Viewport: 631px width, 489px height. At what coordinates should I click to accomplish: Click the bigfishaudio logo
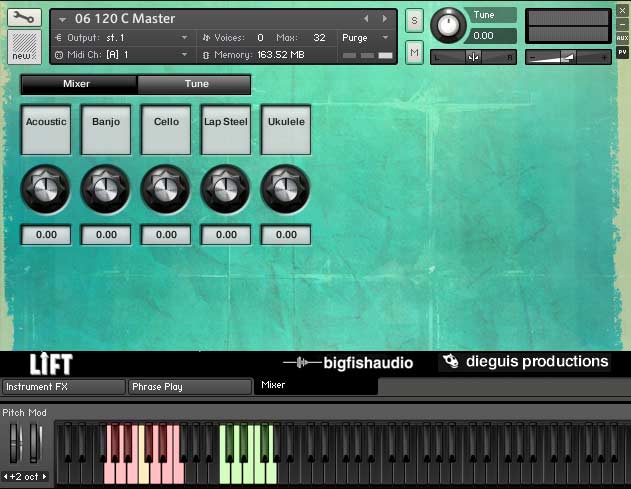click(348, 363)
